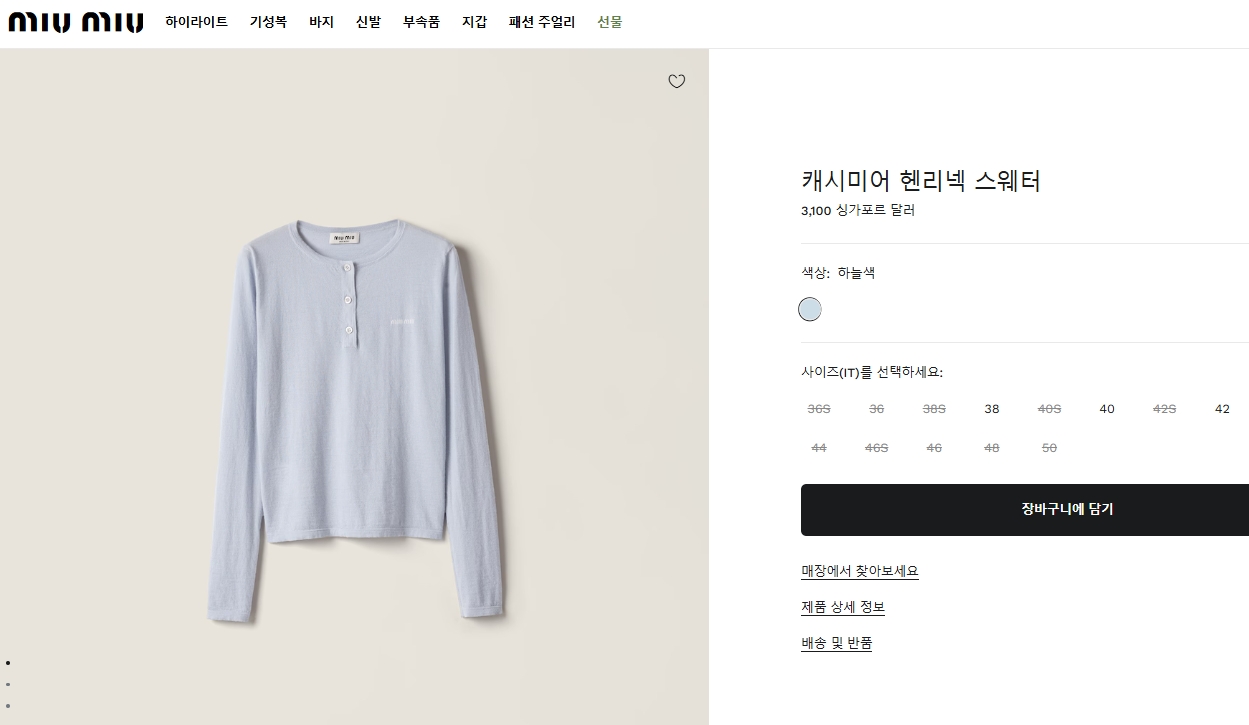This screenshot has width=1249, height=725.
Task: Open the 패션 주얼리 menu
Action: pyautogui.click(x=542, y=22)
